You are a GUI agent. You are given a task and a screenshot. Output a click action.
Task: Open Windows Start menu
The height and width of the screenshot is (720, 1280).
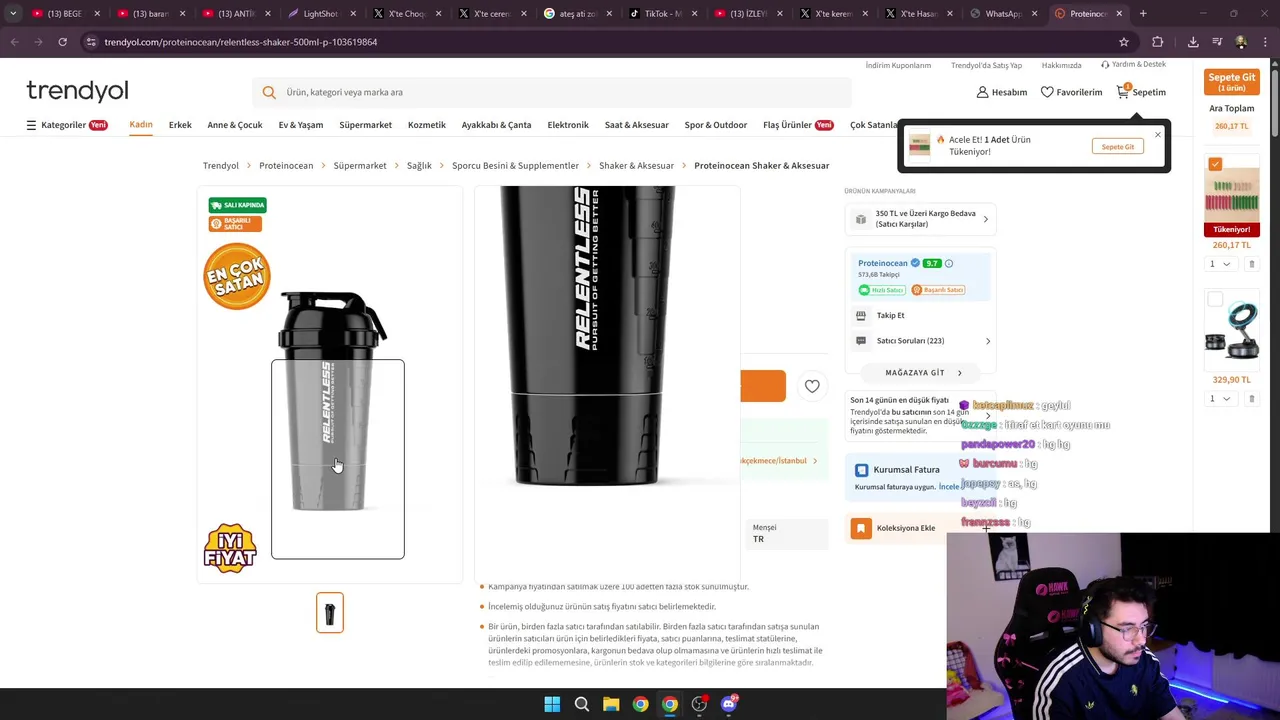coord(552,704)
